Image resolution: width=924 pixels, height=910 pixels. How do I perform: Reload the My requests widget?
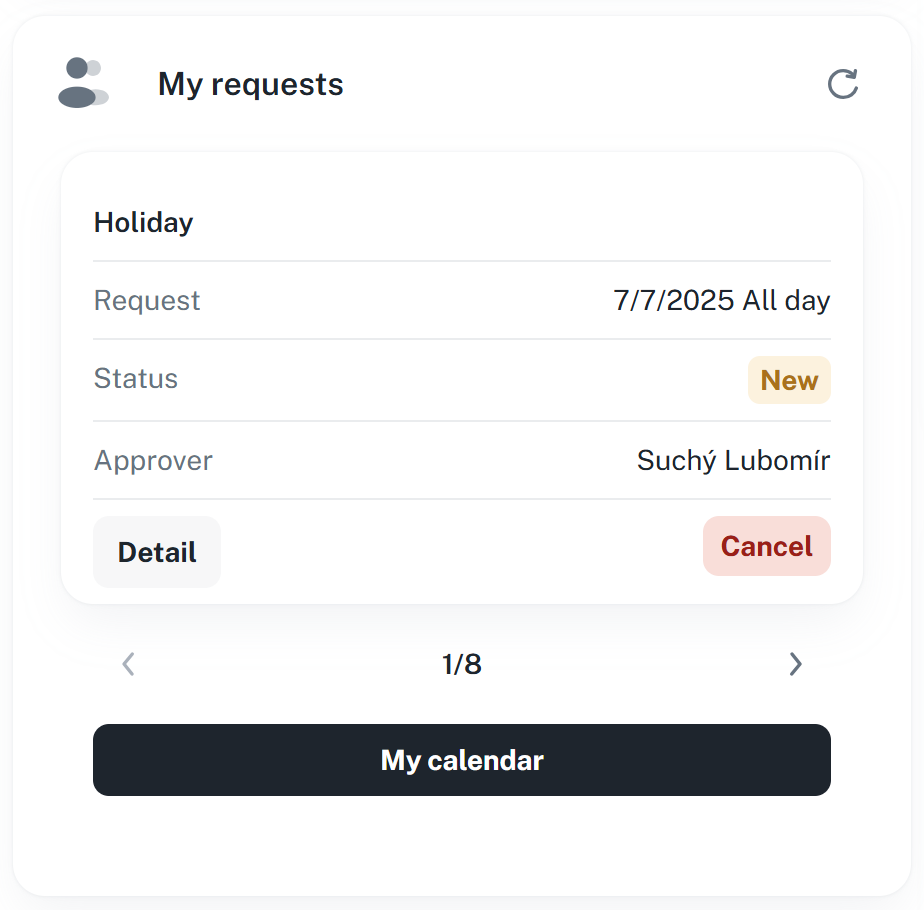843,84
